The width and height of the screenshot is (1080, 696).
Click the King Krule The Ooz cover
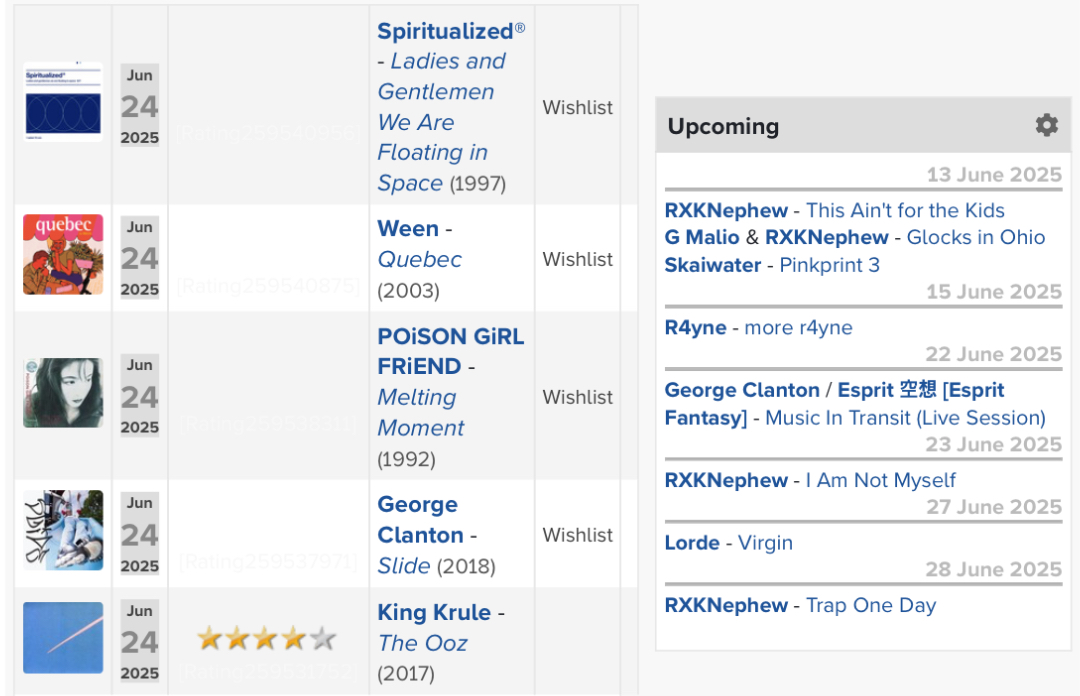coord(63,637)
